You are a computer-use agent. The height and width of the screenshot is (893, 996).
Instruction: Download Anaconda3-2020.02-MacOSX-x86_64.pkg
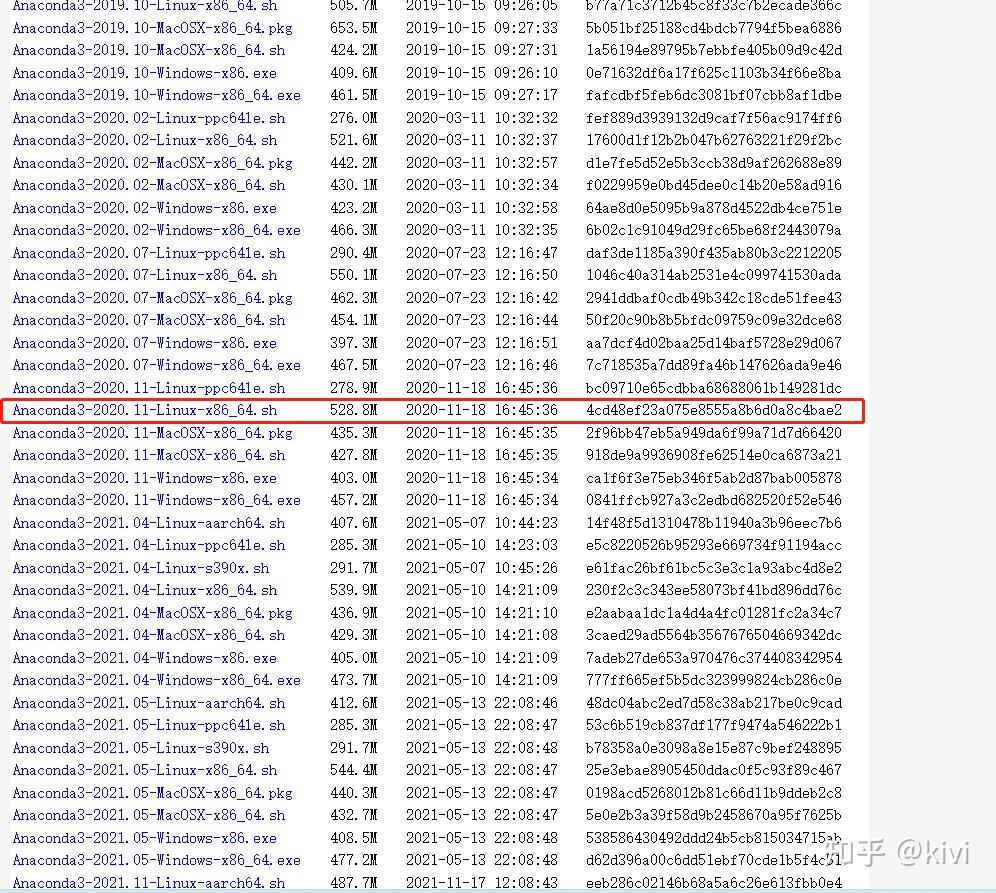click(x=152, y=163)
